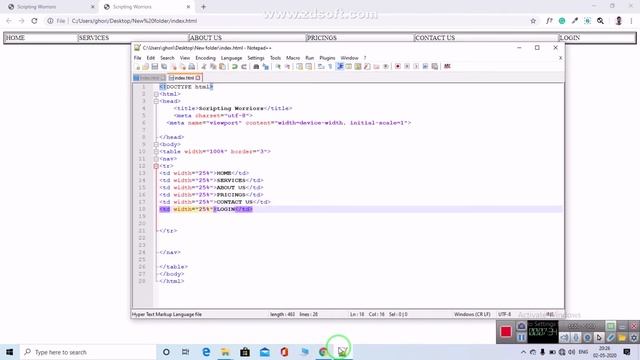Click the Save All toolbar icon

(x=164, y=67)
